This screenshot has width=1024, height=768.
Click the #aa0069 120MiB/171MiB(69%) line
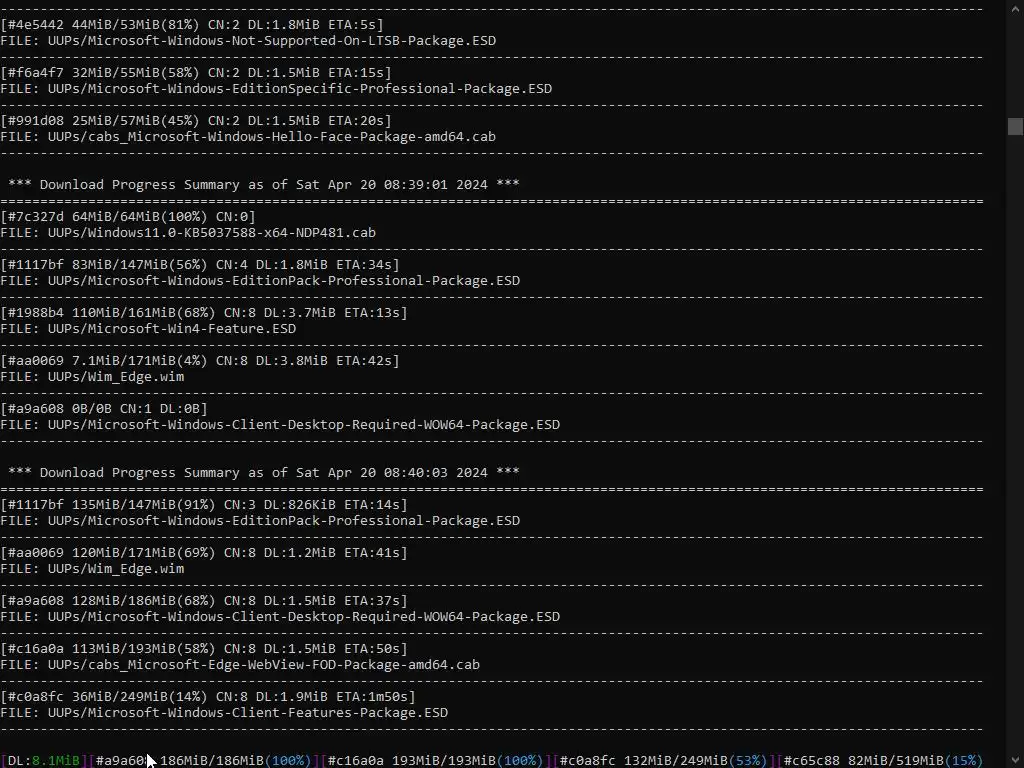tap(204, 553)
